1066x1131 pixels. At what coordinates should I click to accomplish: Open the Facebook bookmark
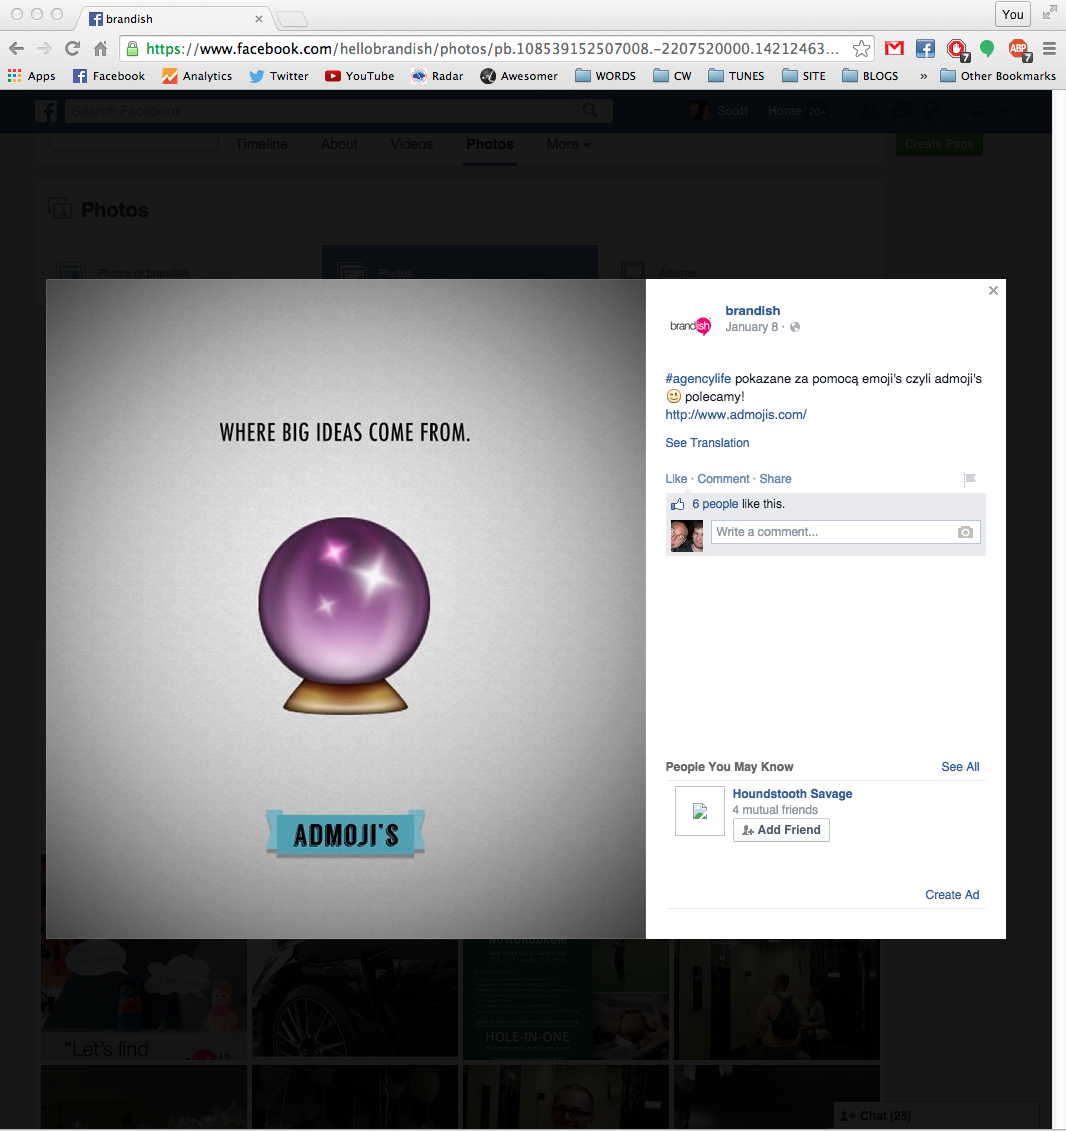pos(109,76)
